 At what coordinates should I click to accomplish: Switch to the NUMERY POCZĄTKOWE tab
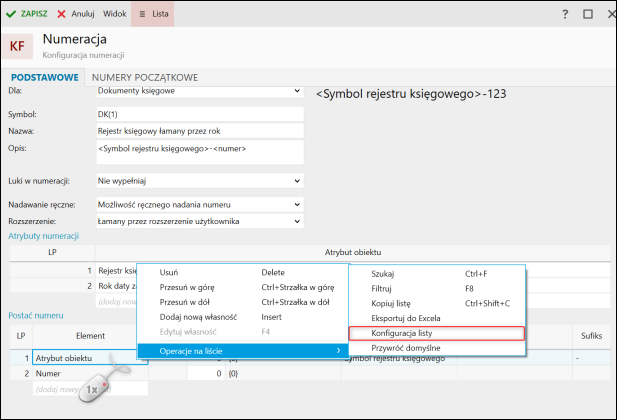[x=145, y=78]
